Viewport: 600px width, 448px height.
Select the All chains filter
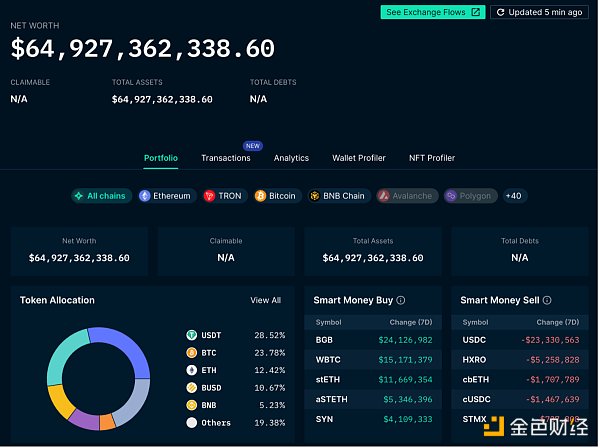click(x=101, y=196)
